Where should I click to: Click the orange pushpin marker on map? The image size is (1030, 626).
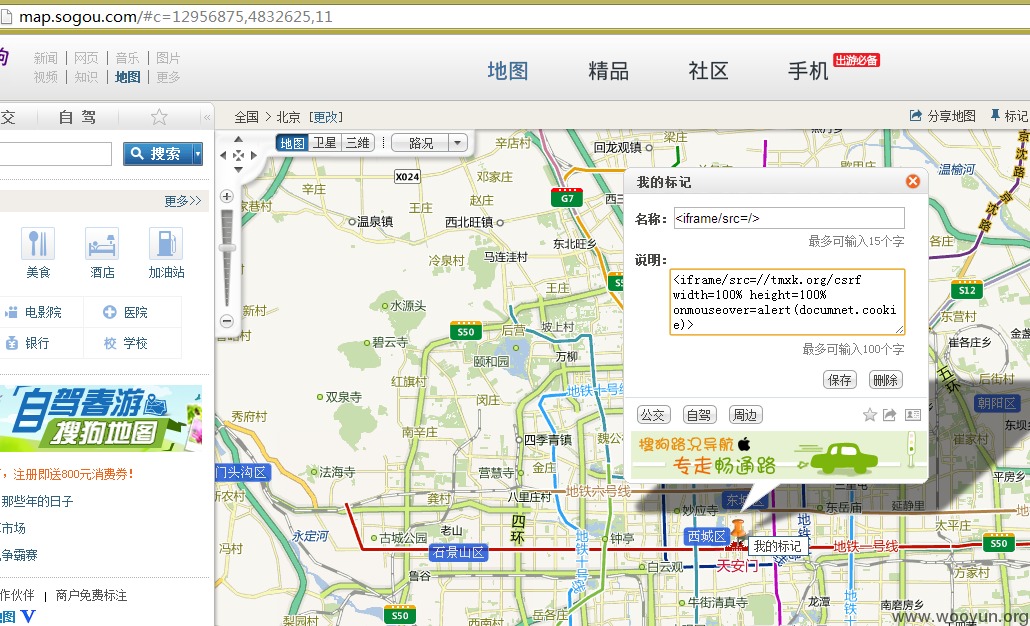tap(738, 529)
